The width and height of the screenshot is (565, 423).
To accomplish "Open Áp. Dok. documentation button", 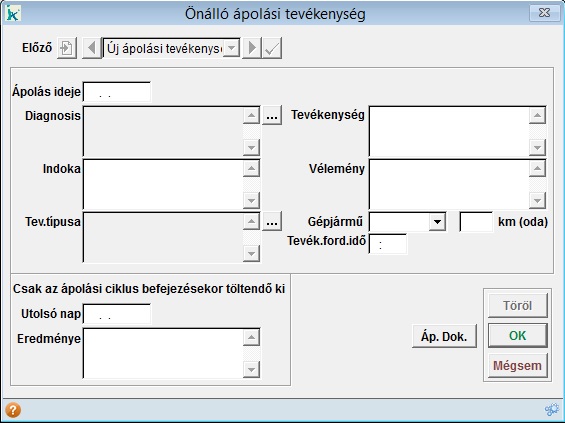I will (x=444, y=336).
